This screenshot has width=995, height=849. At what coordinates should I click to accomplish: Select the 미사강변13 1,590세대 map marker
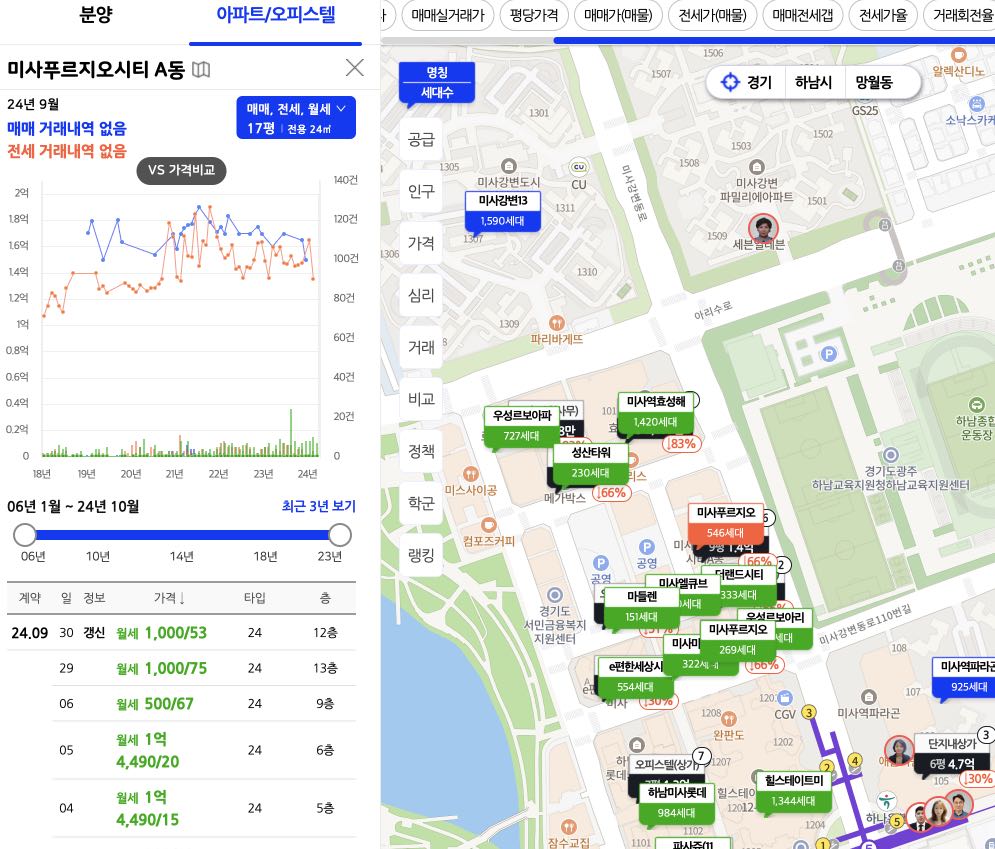pos(503,211)
